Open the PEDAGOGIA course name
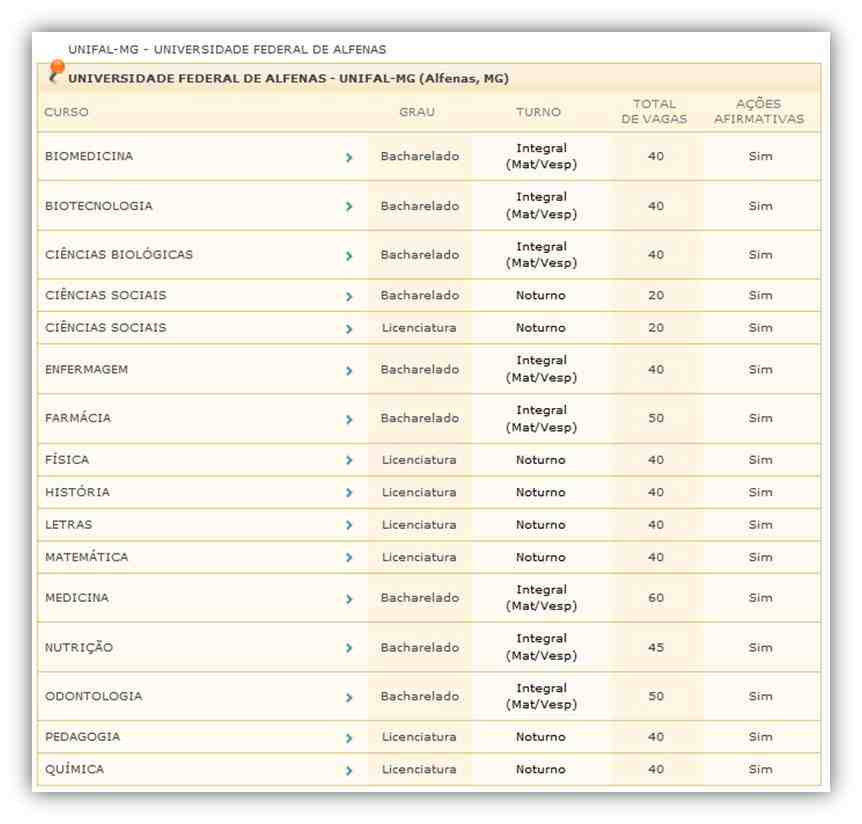 (x=82, y=737)
